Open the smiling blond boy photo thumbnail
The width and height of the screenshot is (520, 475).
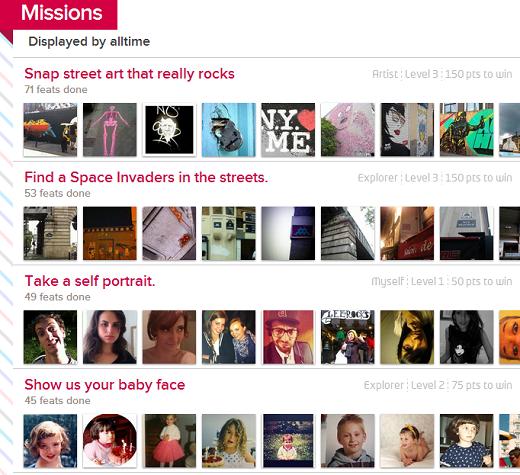click(x=348, y=441)
